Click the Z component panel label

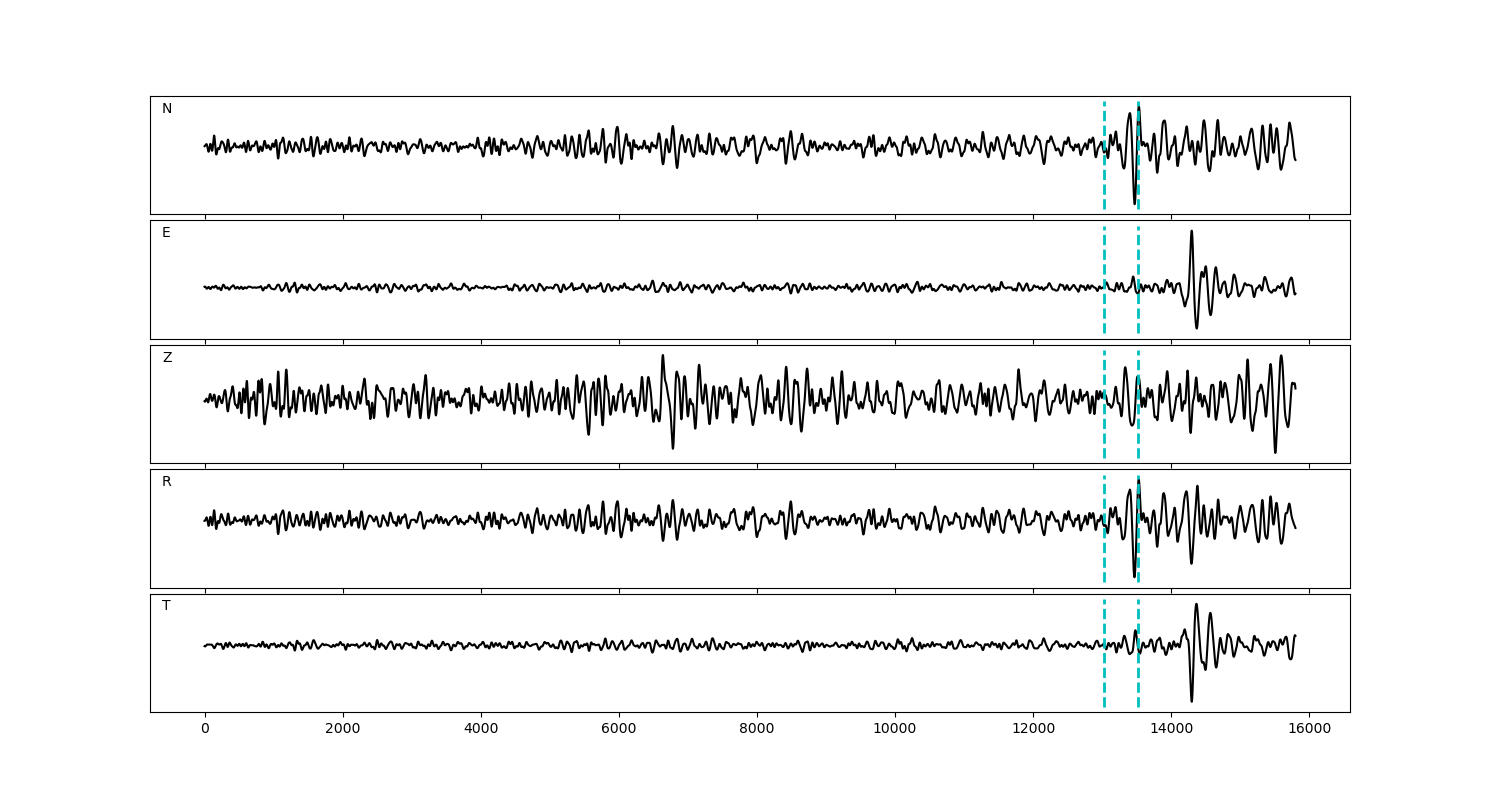(167, 358)
